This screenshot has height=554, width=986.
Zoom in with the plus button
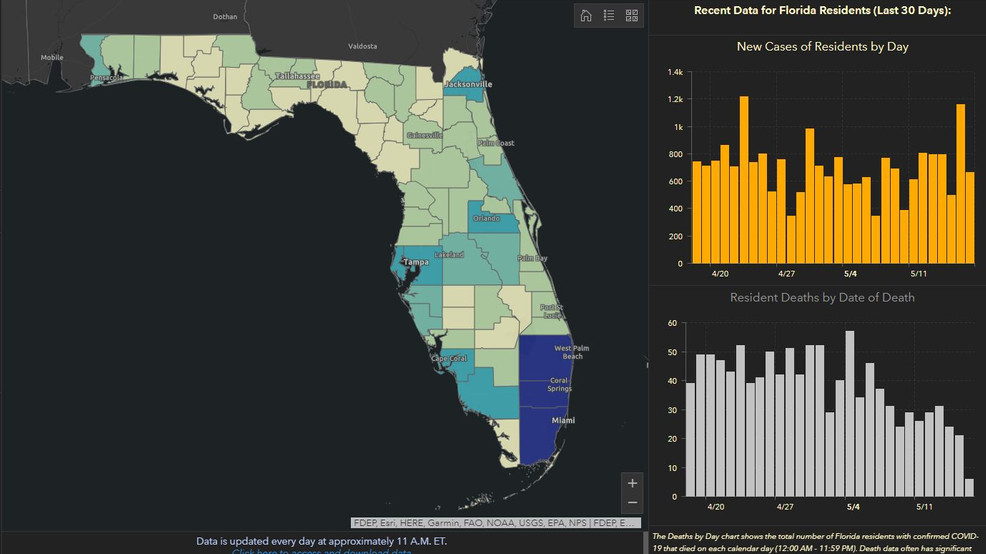(632, 483)
